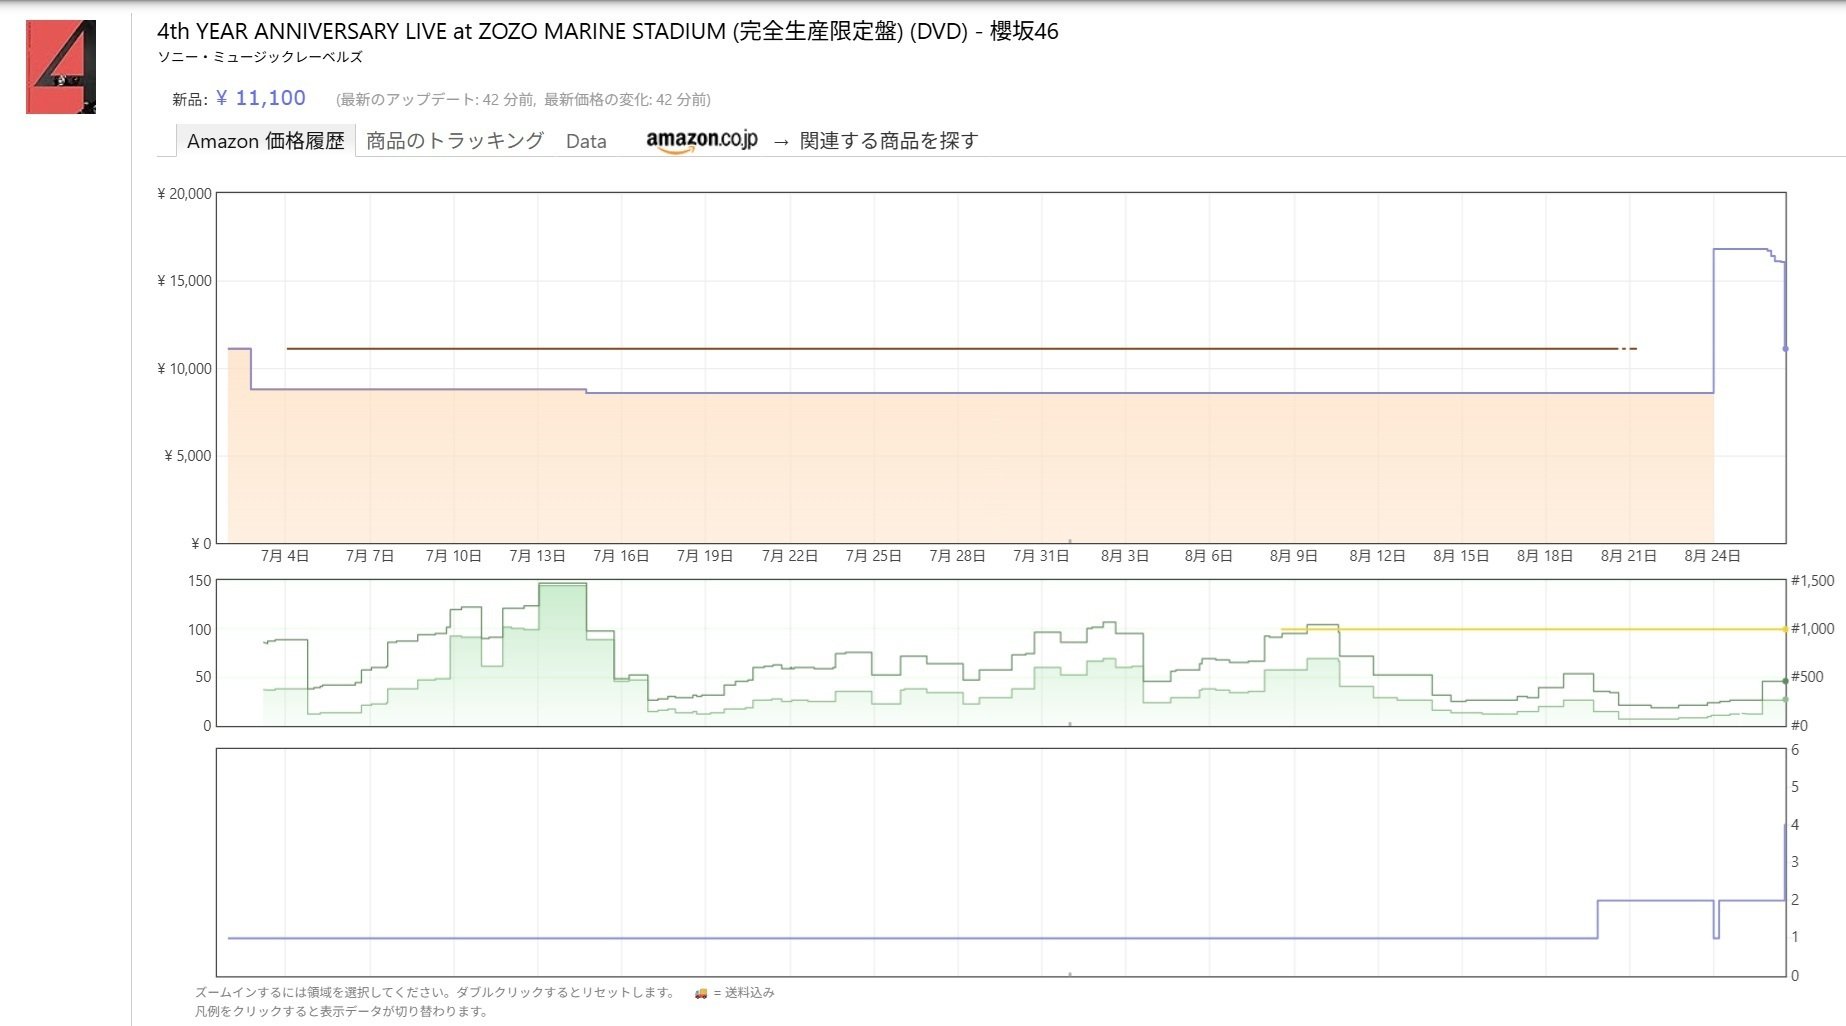The height and width of the screenshot is (1026, 1846).
Task: Click the latest price point dot on the price chart
Action: click(x=1786, y=349)
